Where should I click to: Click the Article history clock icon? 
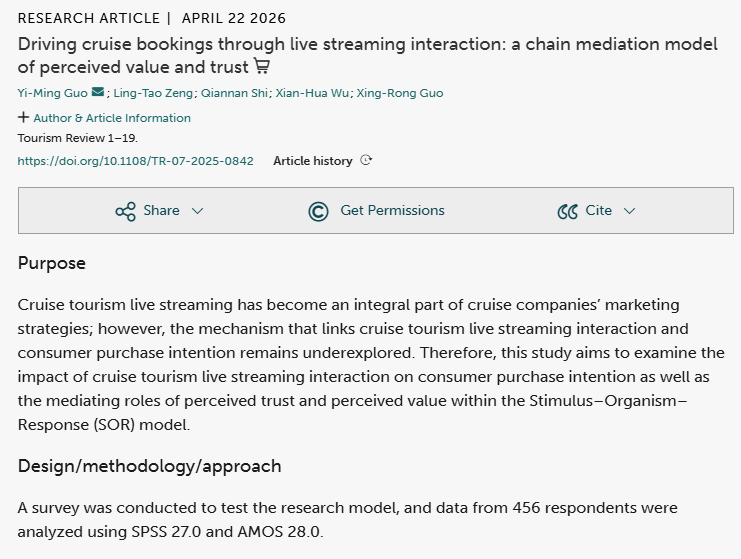coord(366,160)
